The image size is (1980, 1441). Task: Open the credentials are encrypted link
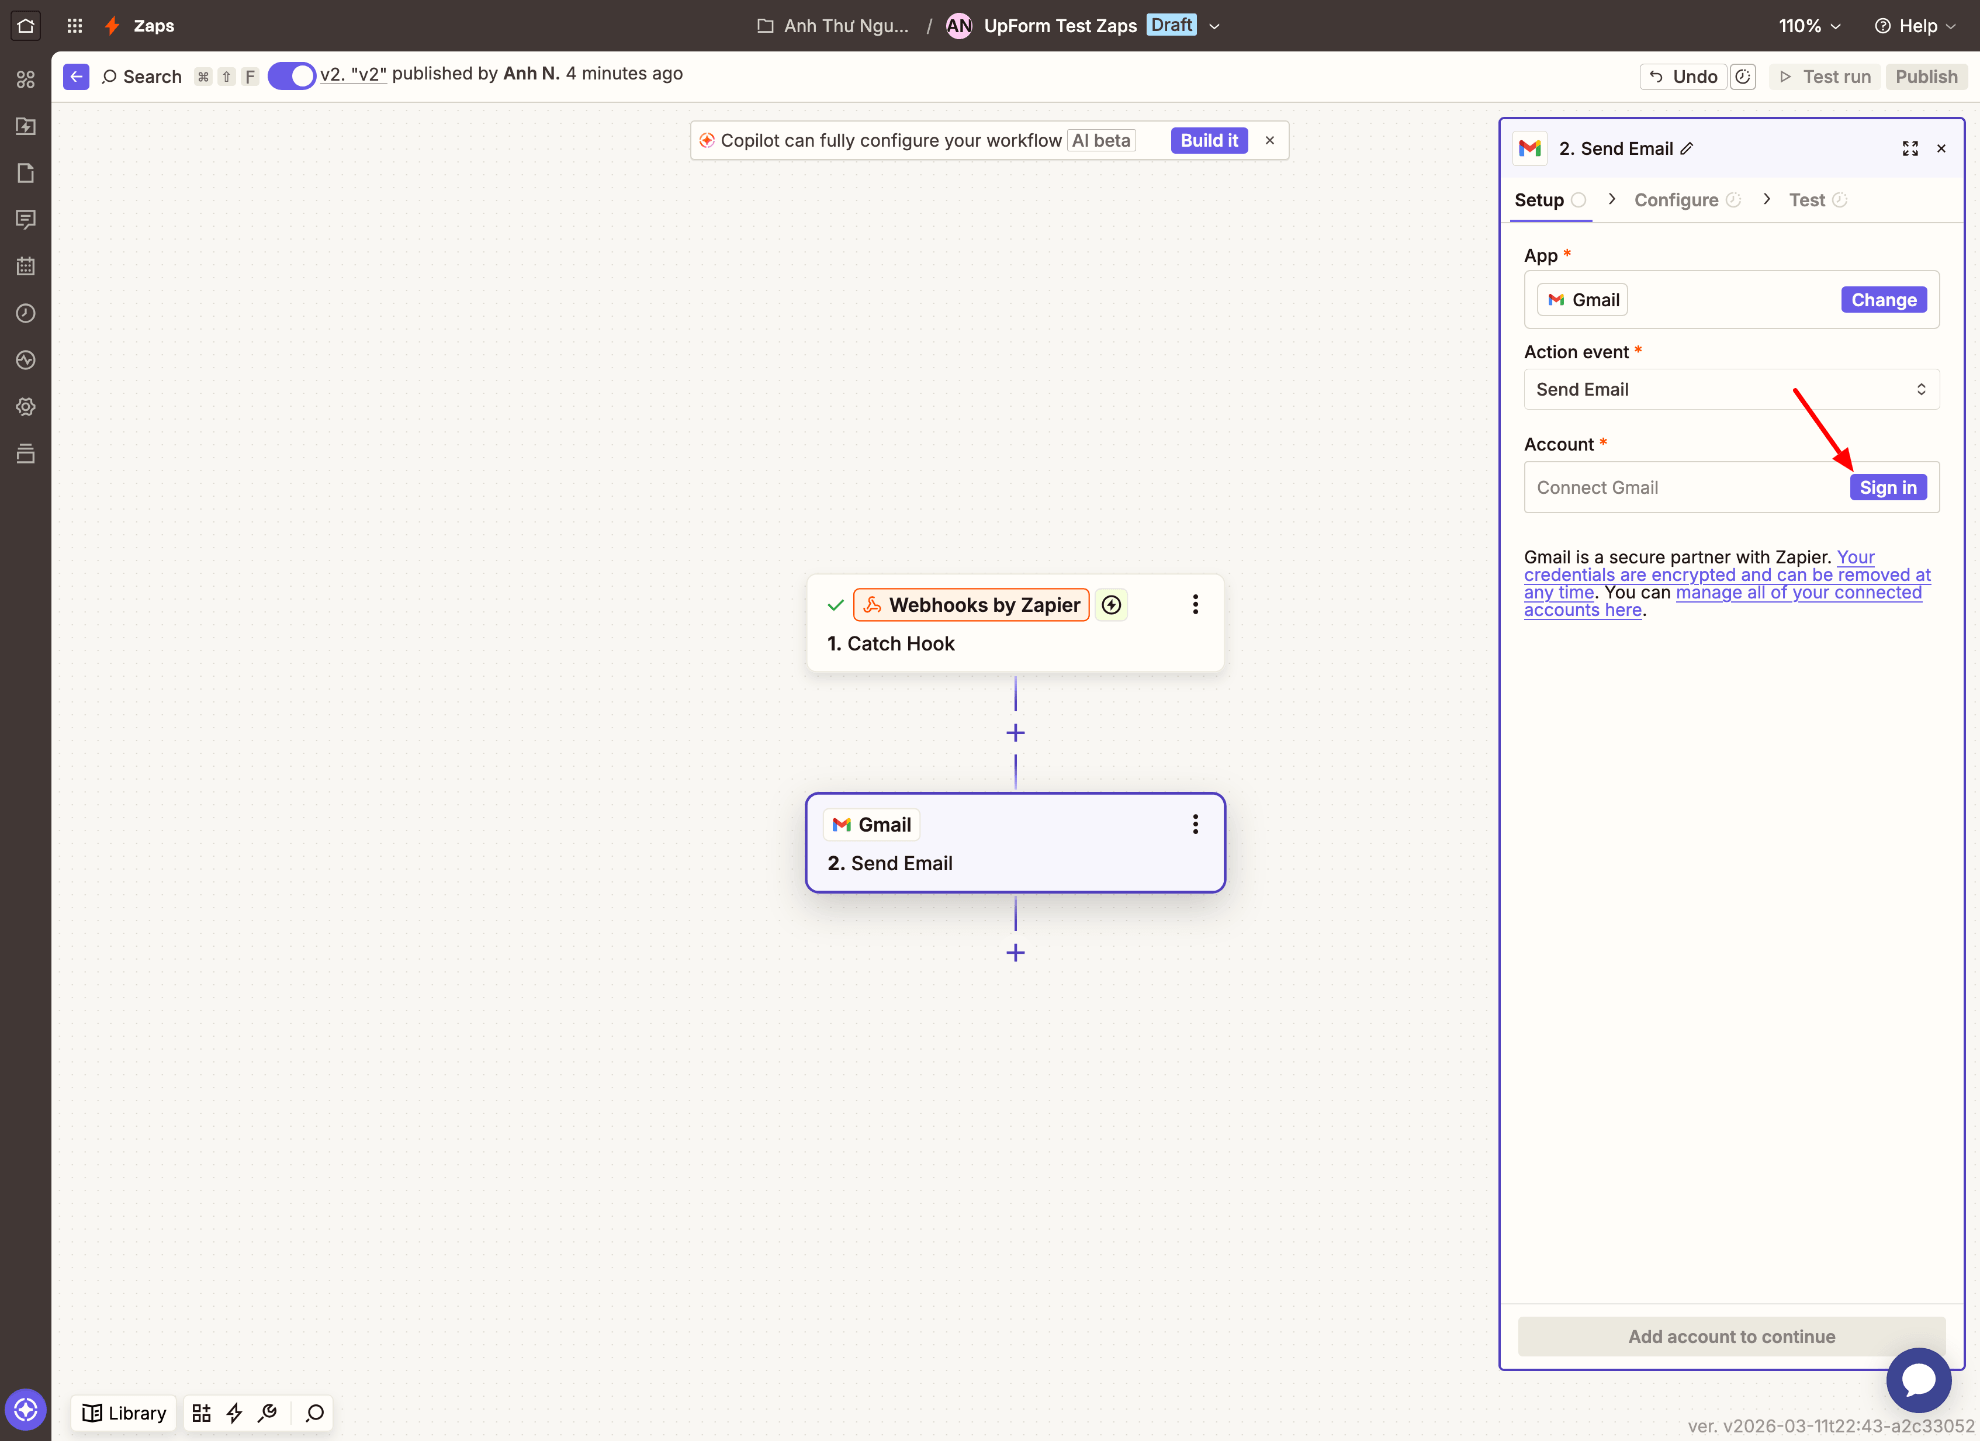[x=1727, y=575]
